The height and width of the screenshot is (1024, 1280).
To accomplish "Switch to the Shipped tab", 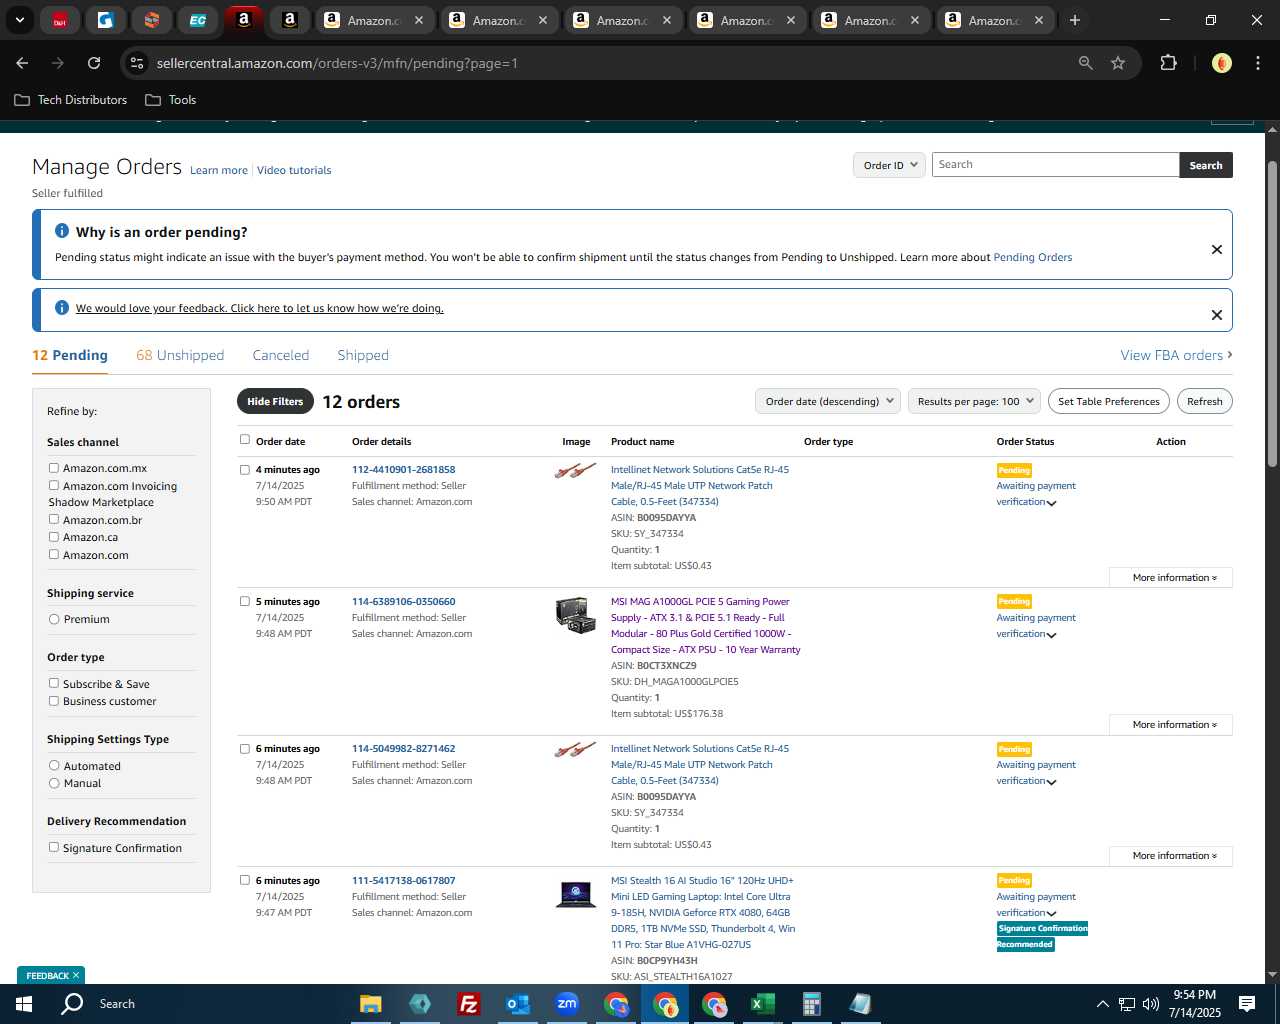I will coord(363,355).
